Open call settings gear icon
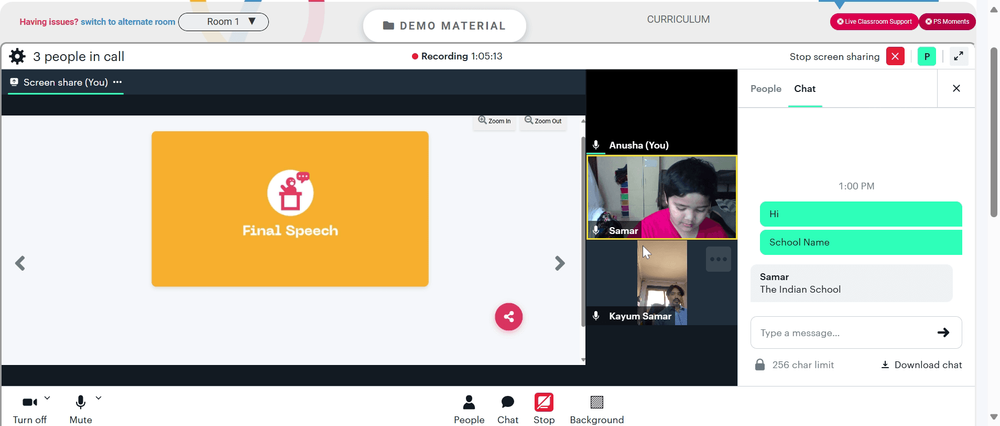 [17, 57]
